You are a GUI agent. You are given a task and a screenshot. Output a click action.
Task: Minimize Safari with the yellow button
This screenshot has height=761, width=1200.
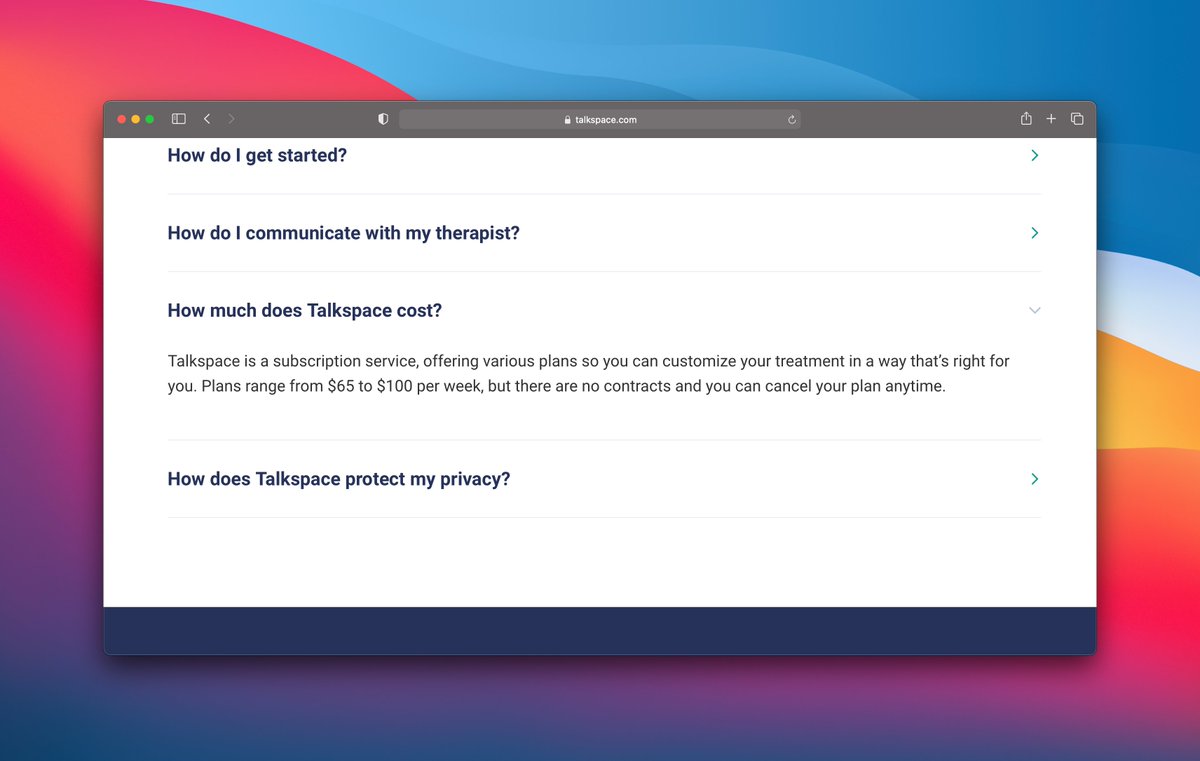(x=136, y=119)
